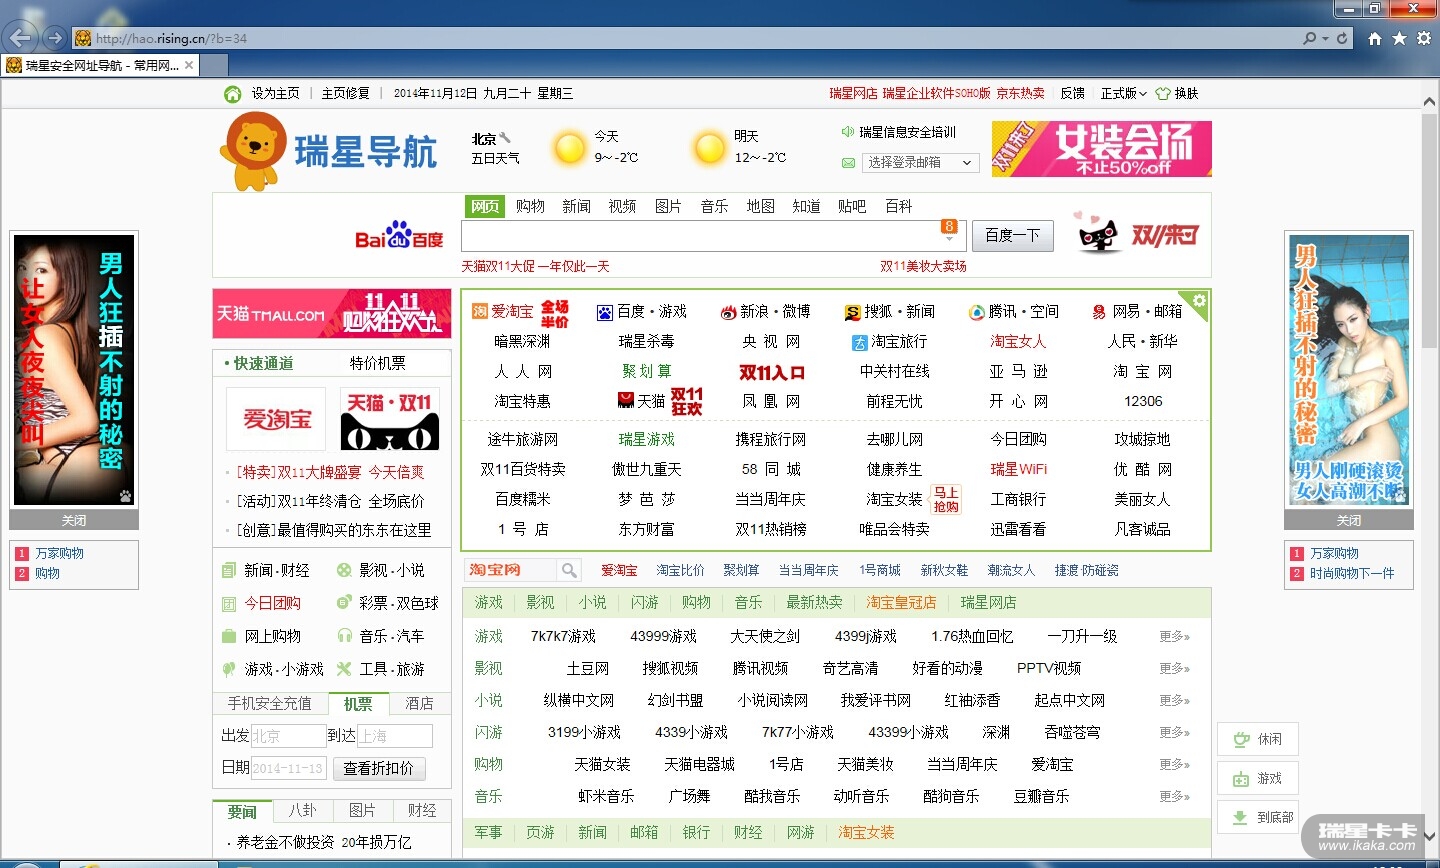Click the 百度一下 search button
Viewport: 1440px width, 868px height.
1012,235
